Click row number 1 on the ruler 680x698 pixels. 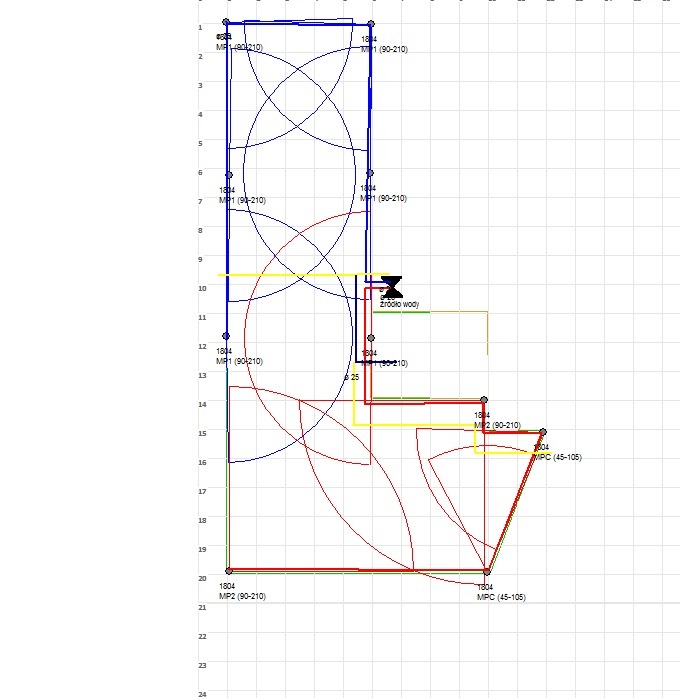coord(202,27)
